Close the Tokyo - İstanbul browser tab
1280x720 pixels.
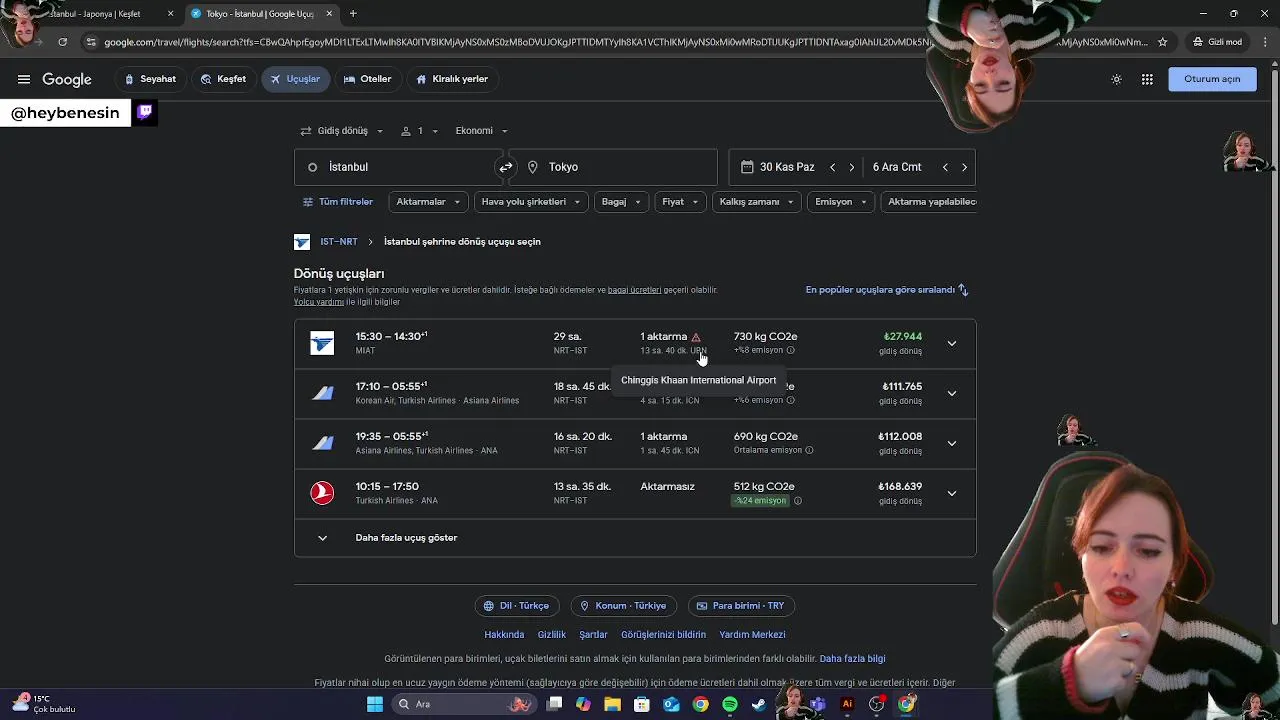[329, 14]
